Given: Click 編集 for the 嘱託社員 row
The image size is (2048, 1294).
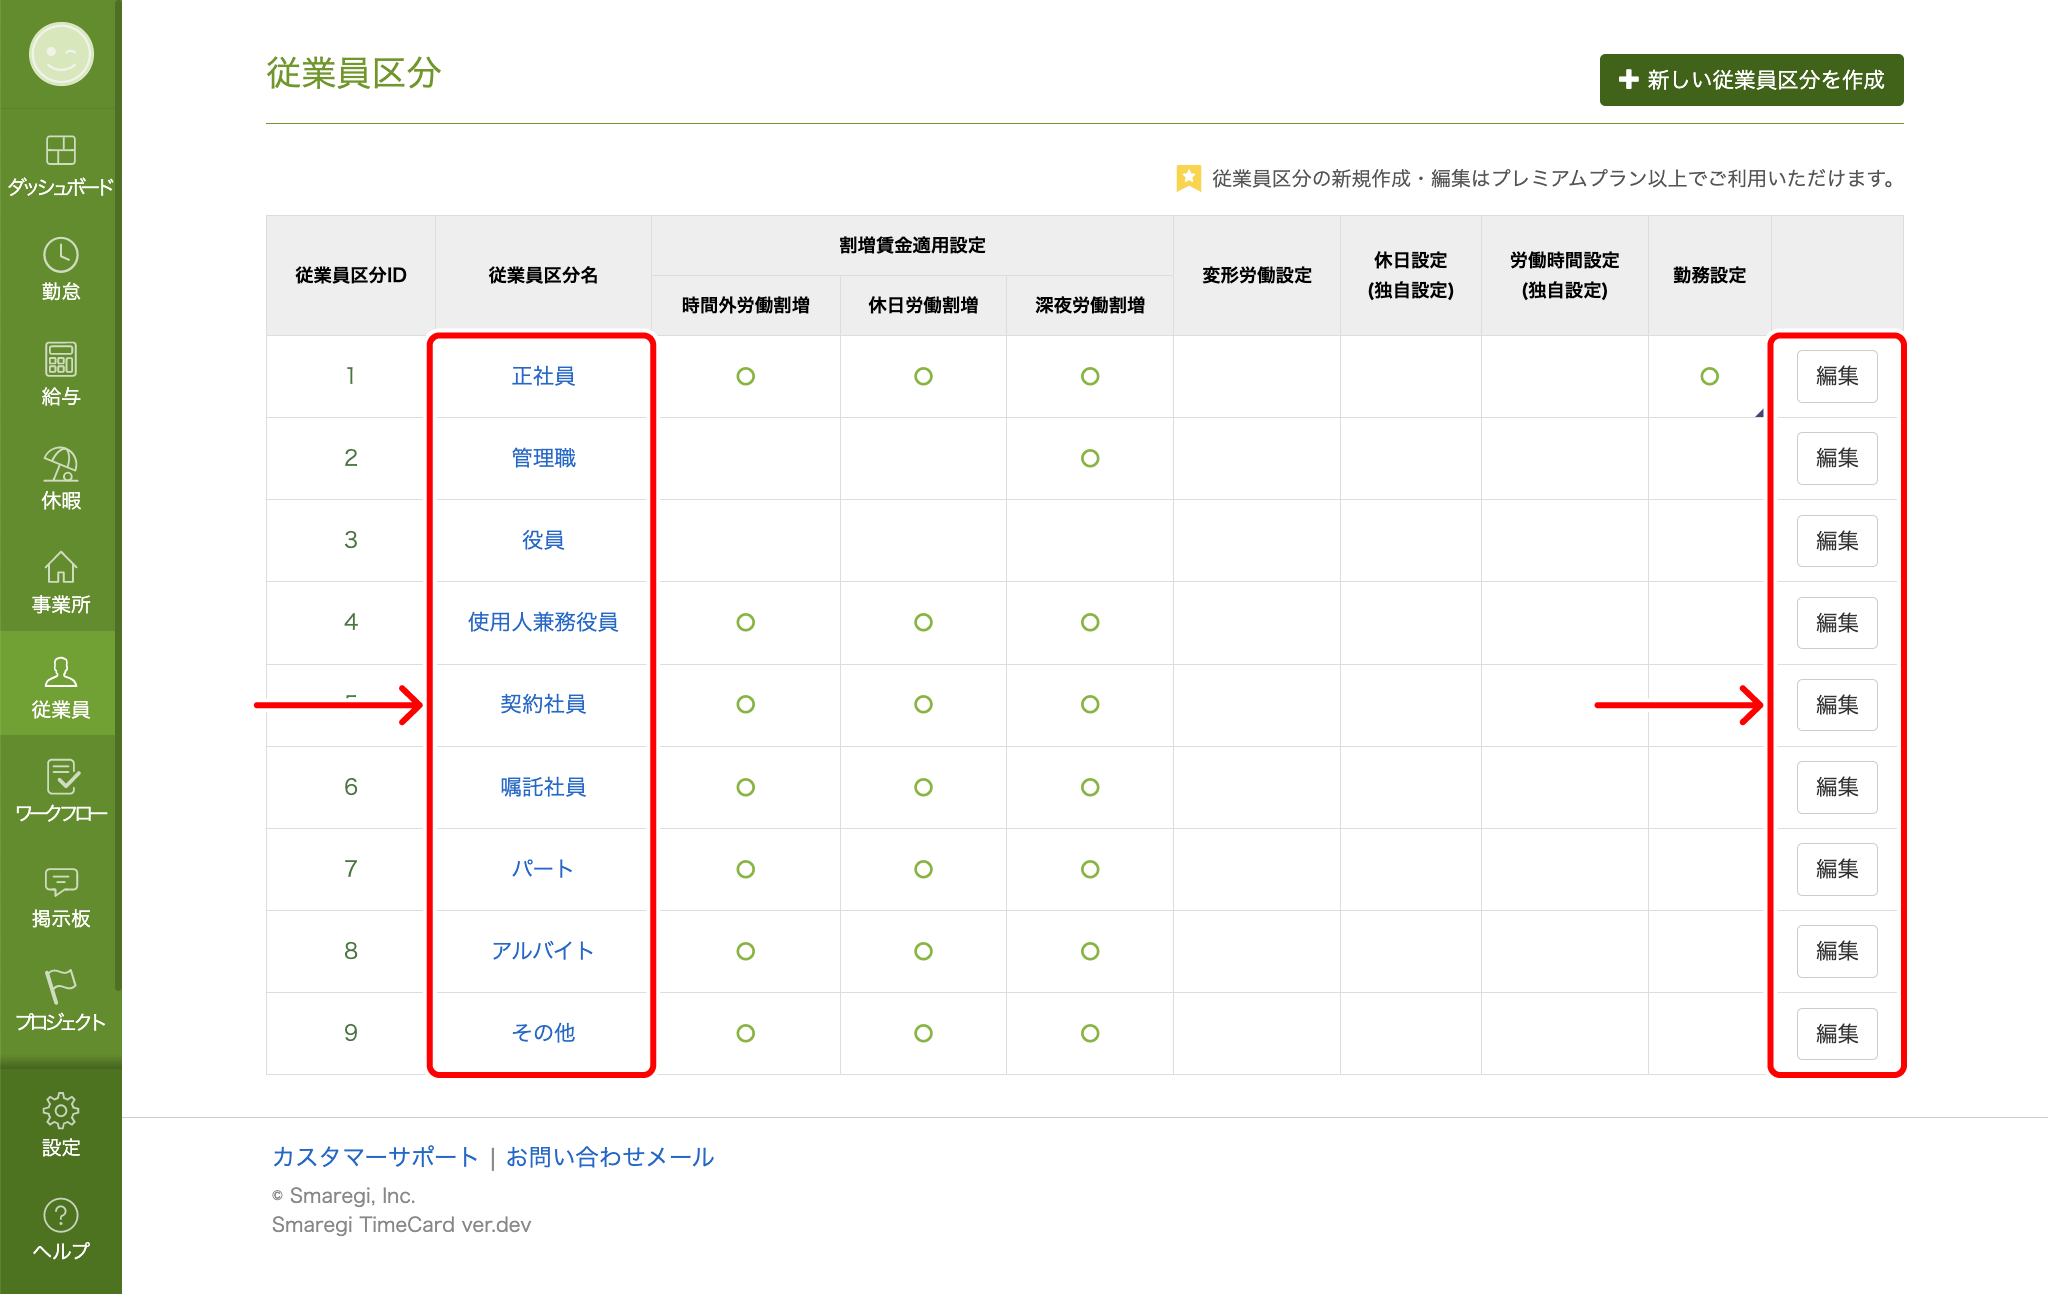Looking at the screenshot, I should 1836,787.
